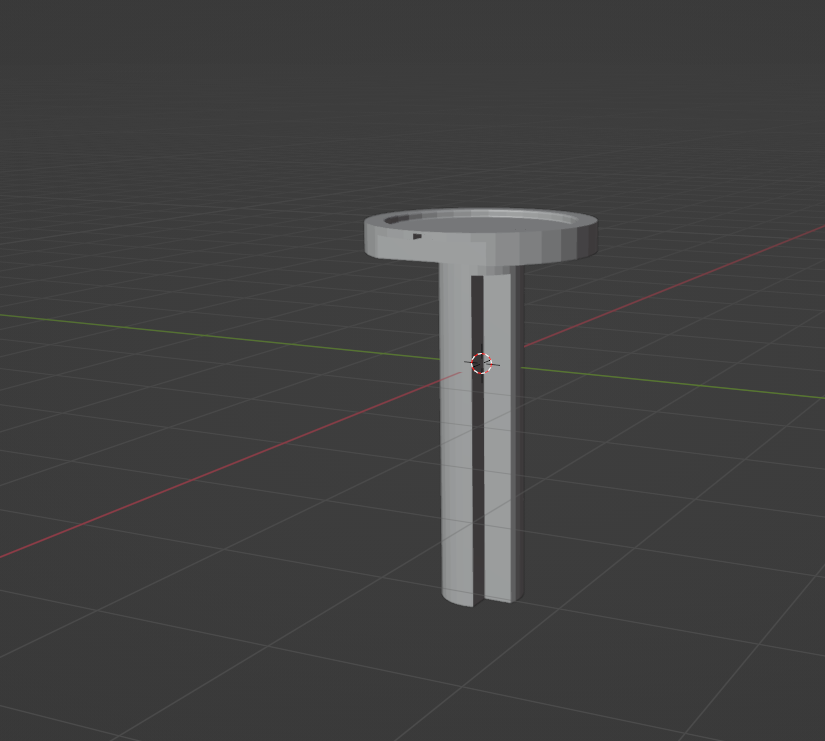Click the 3D cursor on the stem
The height and width of the screenshot is (741, 825).
click(x=481, y=363)
